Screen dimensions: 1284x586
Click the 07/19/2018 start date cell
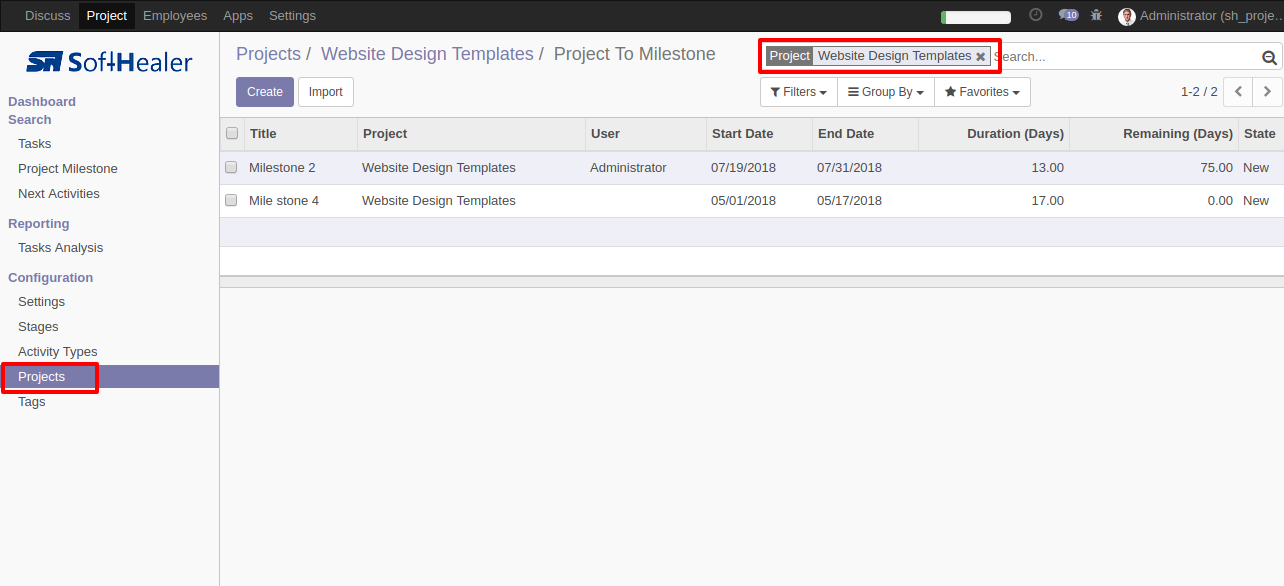(x=743, y=168)
